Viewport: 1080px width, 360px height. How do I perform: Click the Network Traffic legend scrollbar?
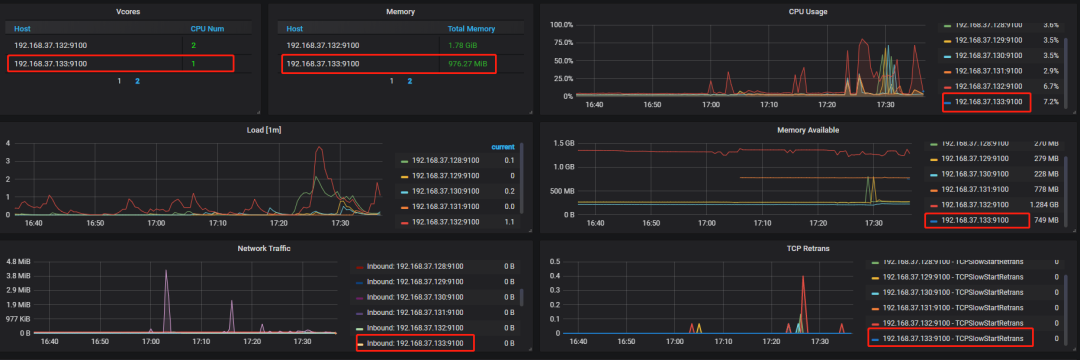coord(521,297)
